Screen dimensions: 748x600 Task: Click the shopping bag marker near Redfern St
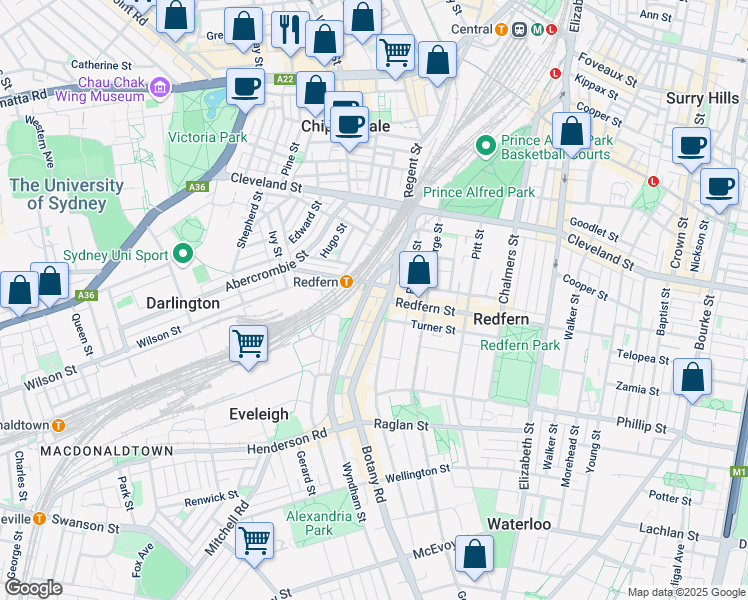tap(418, 273)
